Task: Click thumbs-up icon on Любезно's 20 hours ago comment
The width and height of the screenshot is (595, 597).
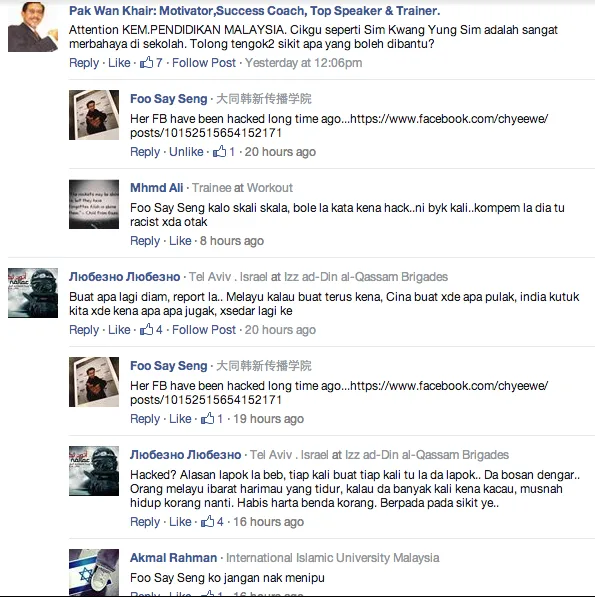Action: pos(146,329)
